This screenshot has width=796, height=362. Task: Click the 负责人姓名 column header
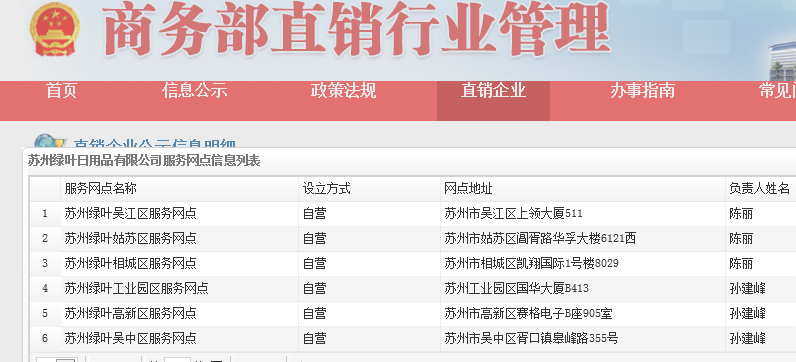760,189
